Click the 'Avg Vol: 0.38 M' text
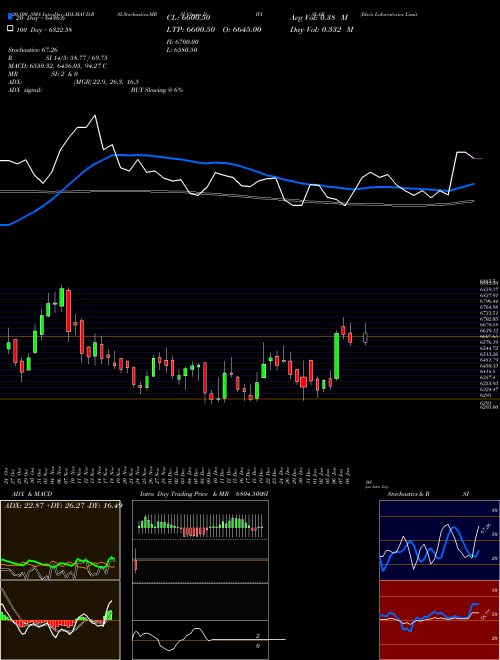The height and width of the screenshot is (660, 500). (319, 18)
